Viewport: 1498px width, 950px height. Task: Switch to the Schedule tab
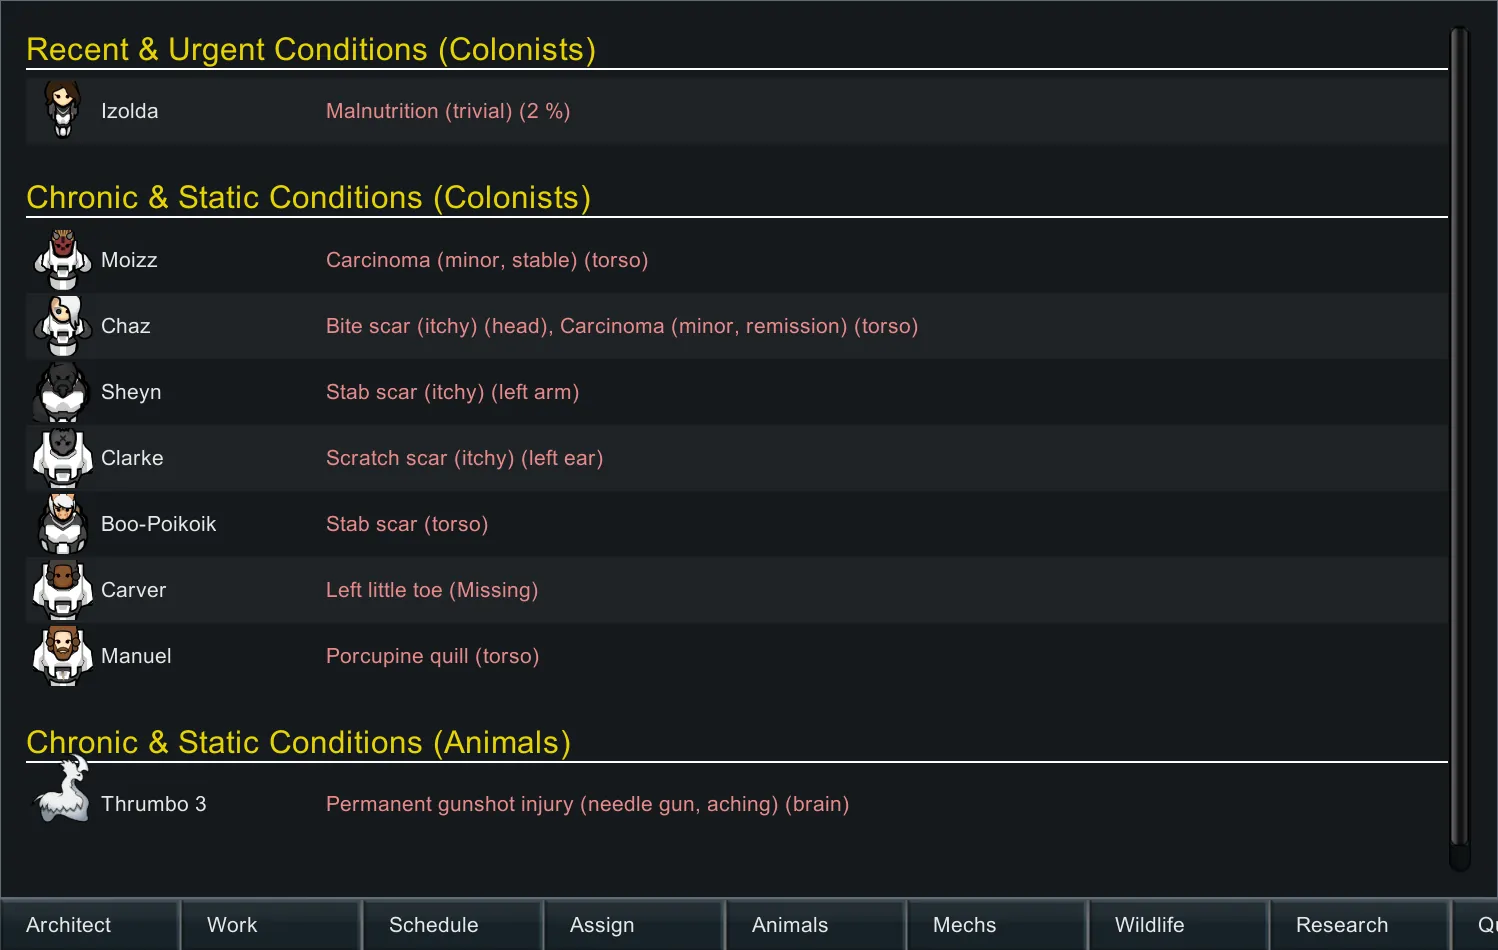click(x=452, y=925)
